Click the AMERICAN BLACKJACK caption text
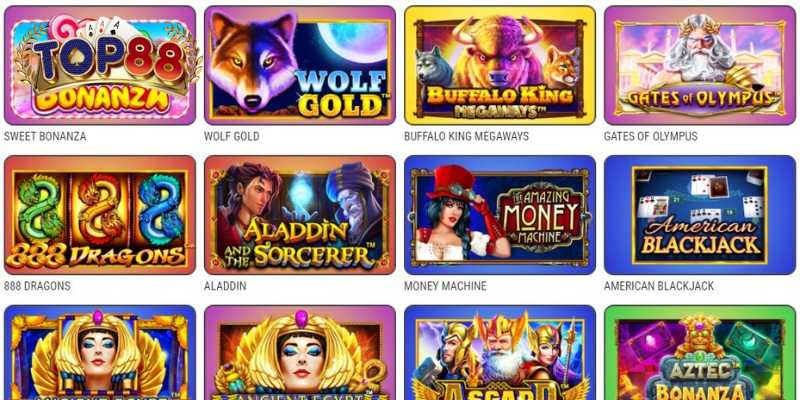This screenshot has width=800, height=400. [659, 286]
